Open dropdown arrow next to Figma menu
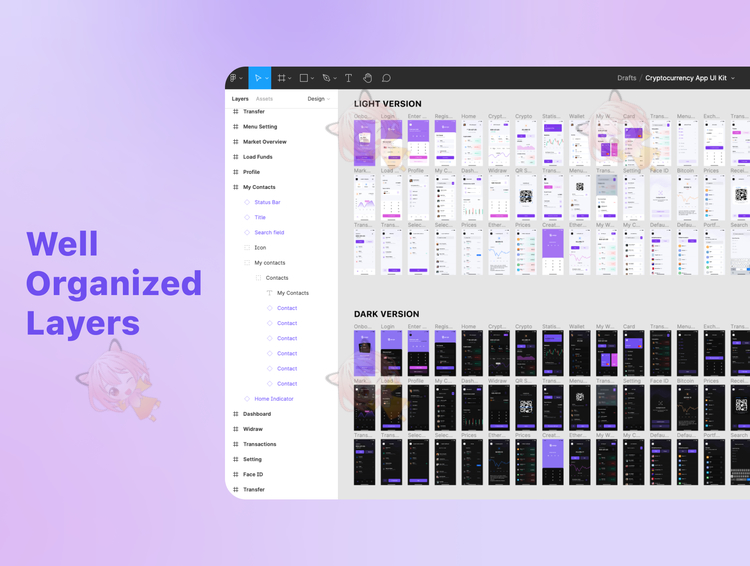750x566 pixels. click(241, 78)
